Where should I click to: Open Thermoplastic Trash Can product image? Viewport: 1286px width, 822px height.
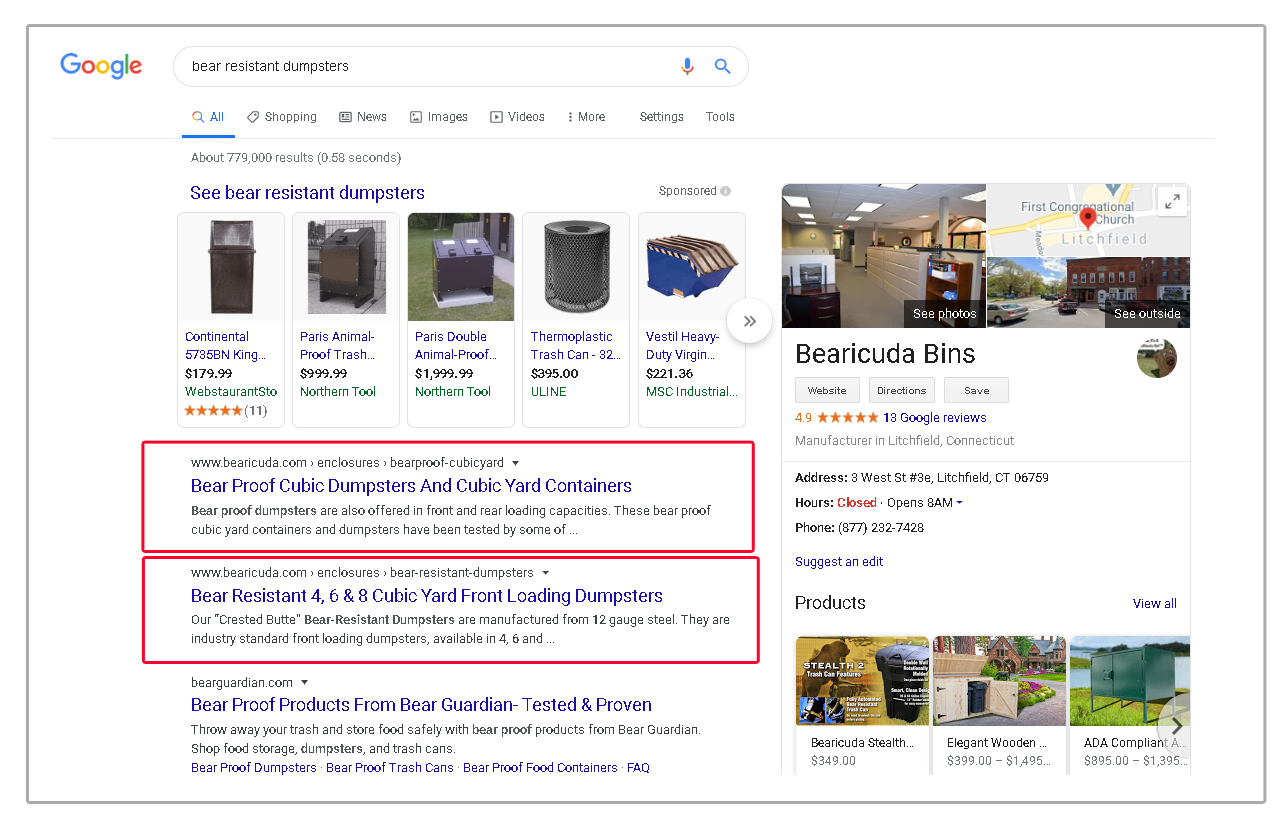576,267
